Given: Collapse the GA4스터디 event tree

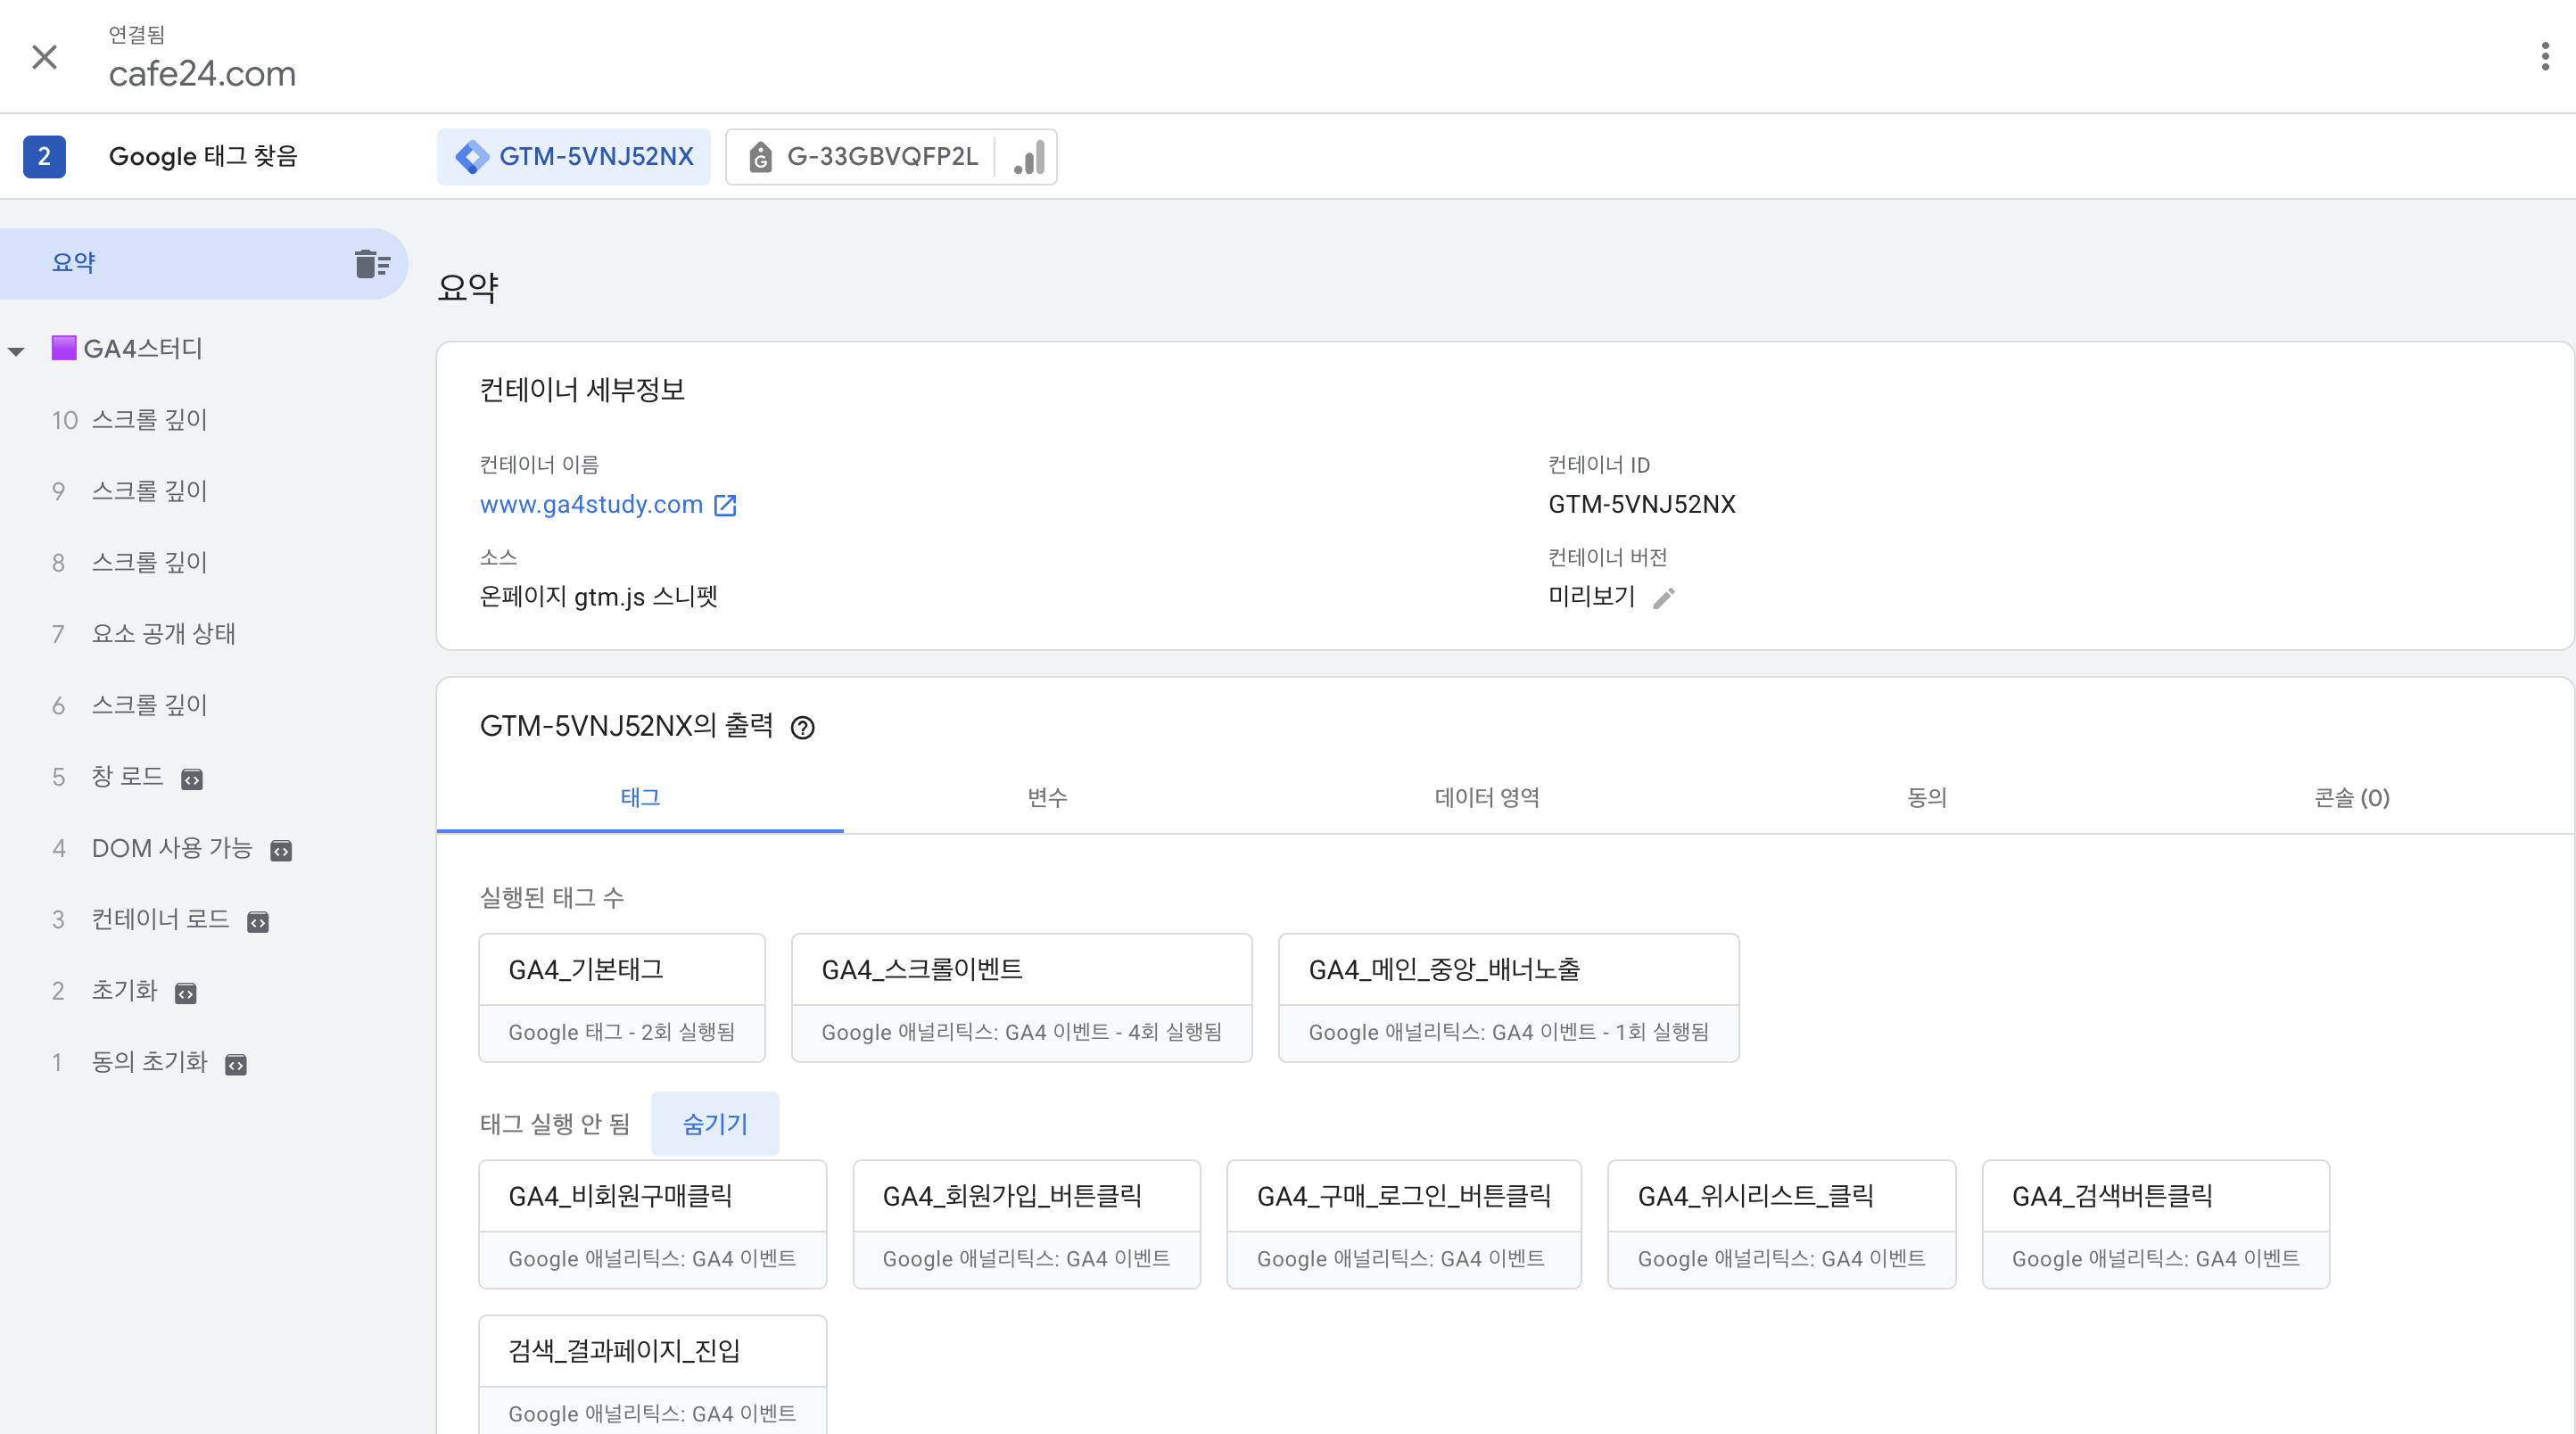Looking at the screenshot, I should pyautogui.click(x=17, y=351).
